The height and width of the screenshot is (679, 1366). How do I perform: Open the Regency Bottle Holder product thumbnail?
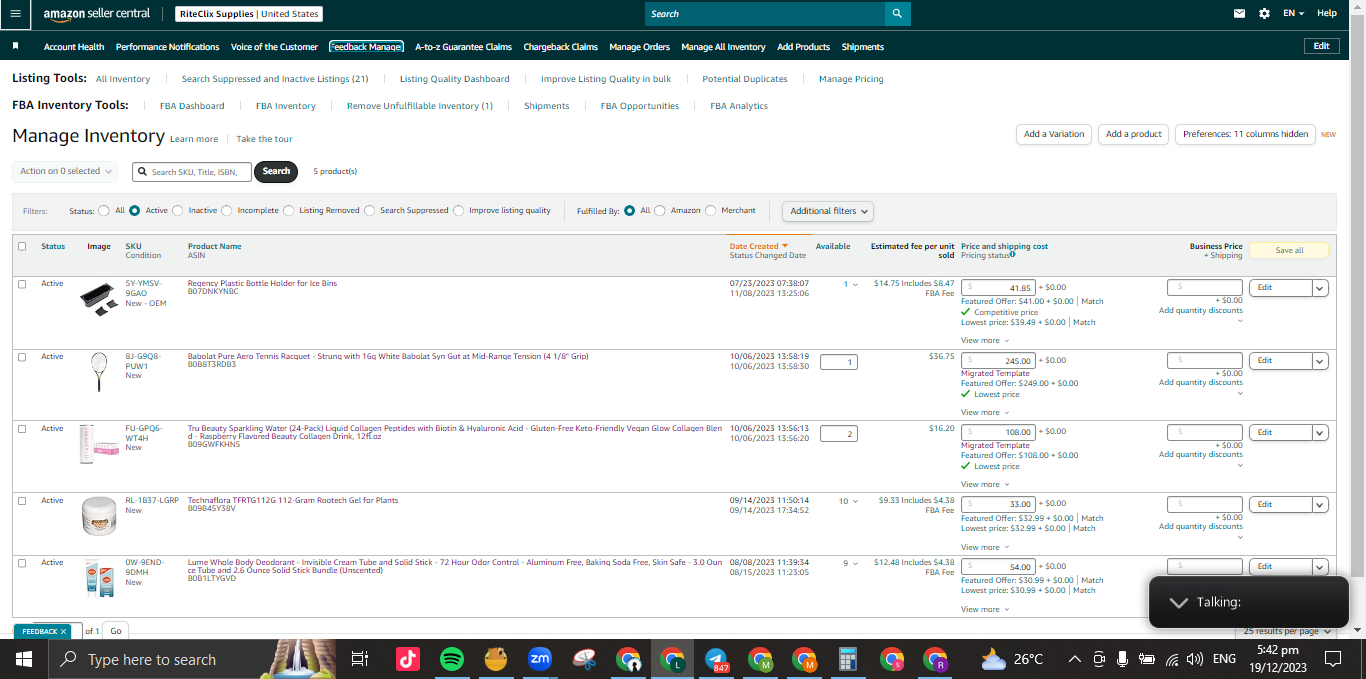coord(99,299)
